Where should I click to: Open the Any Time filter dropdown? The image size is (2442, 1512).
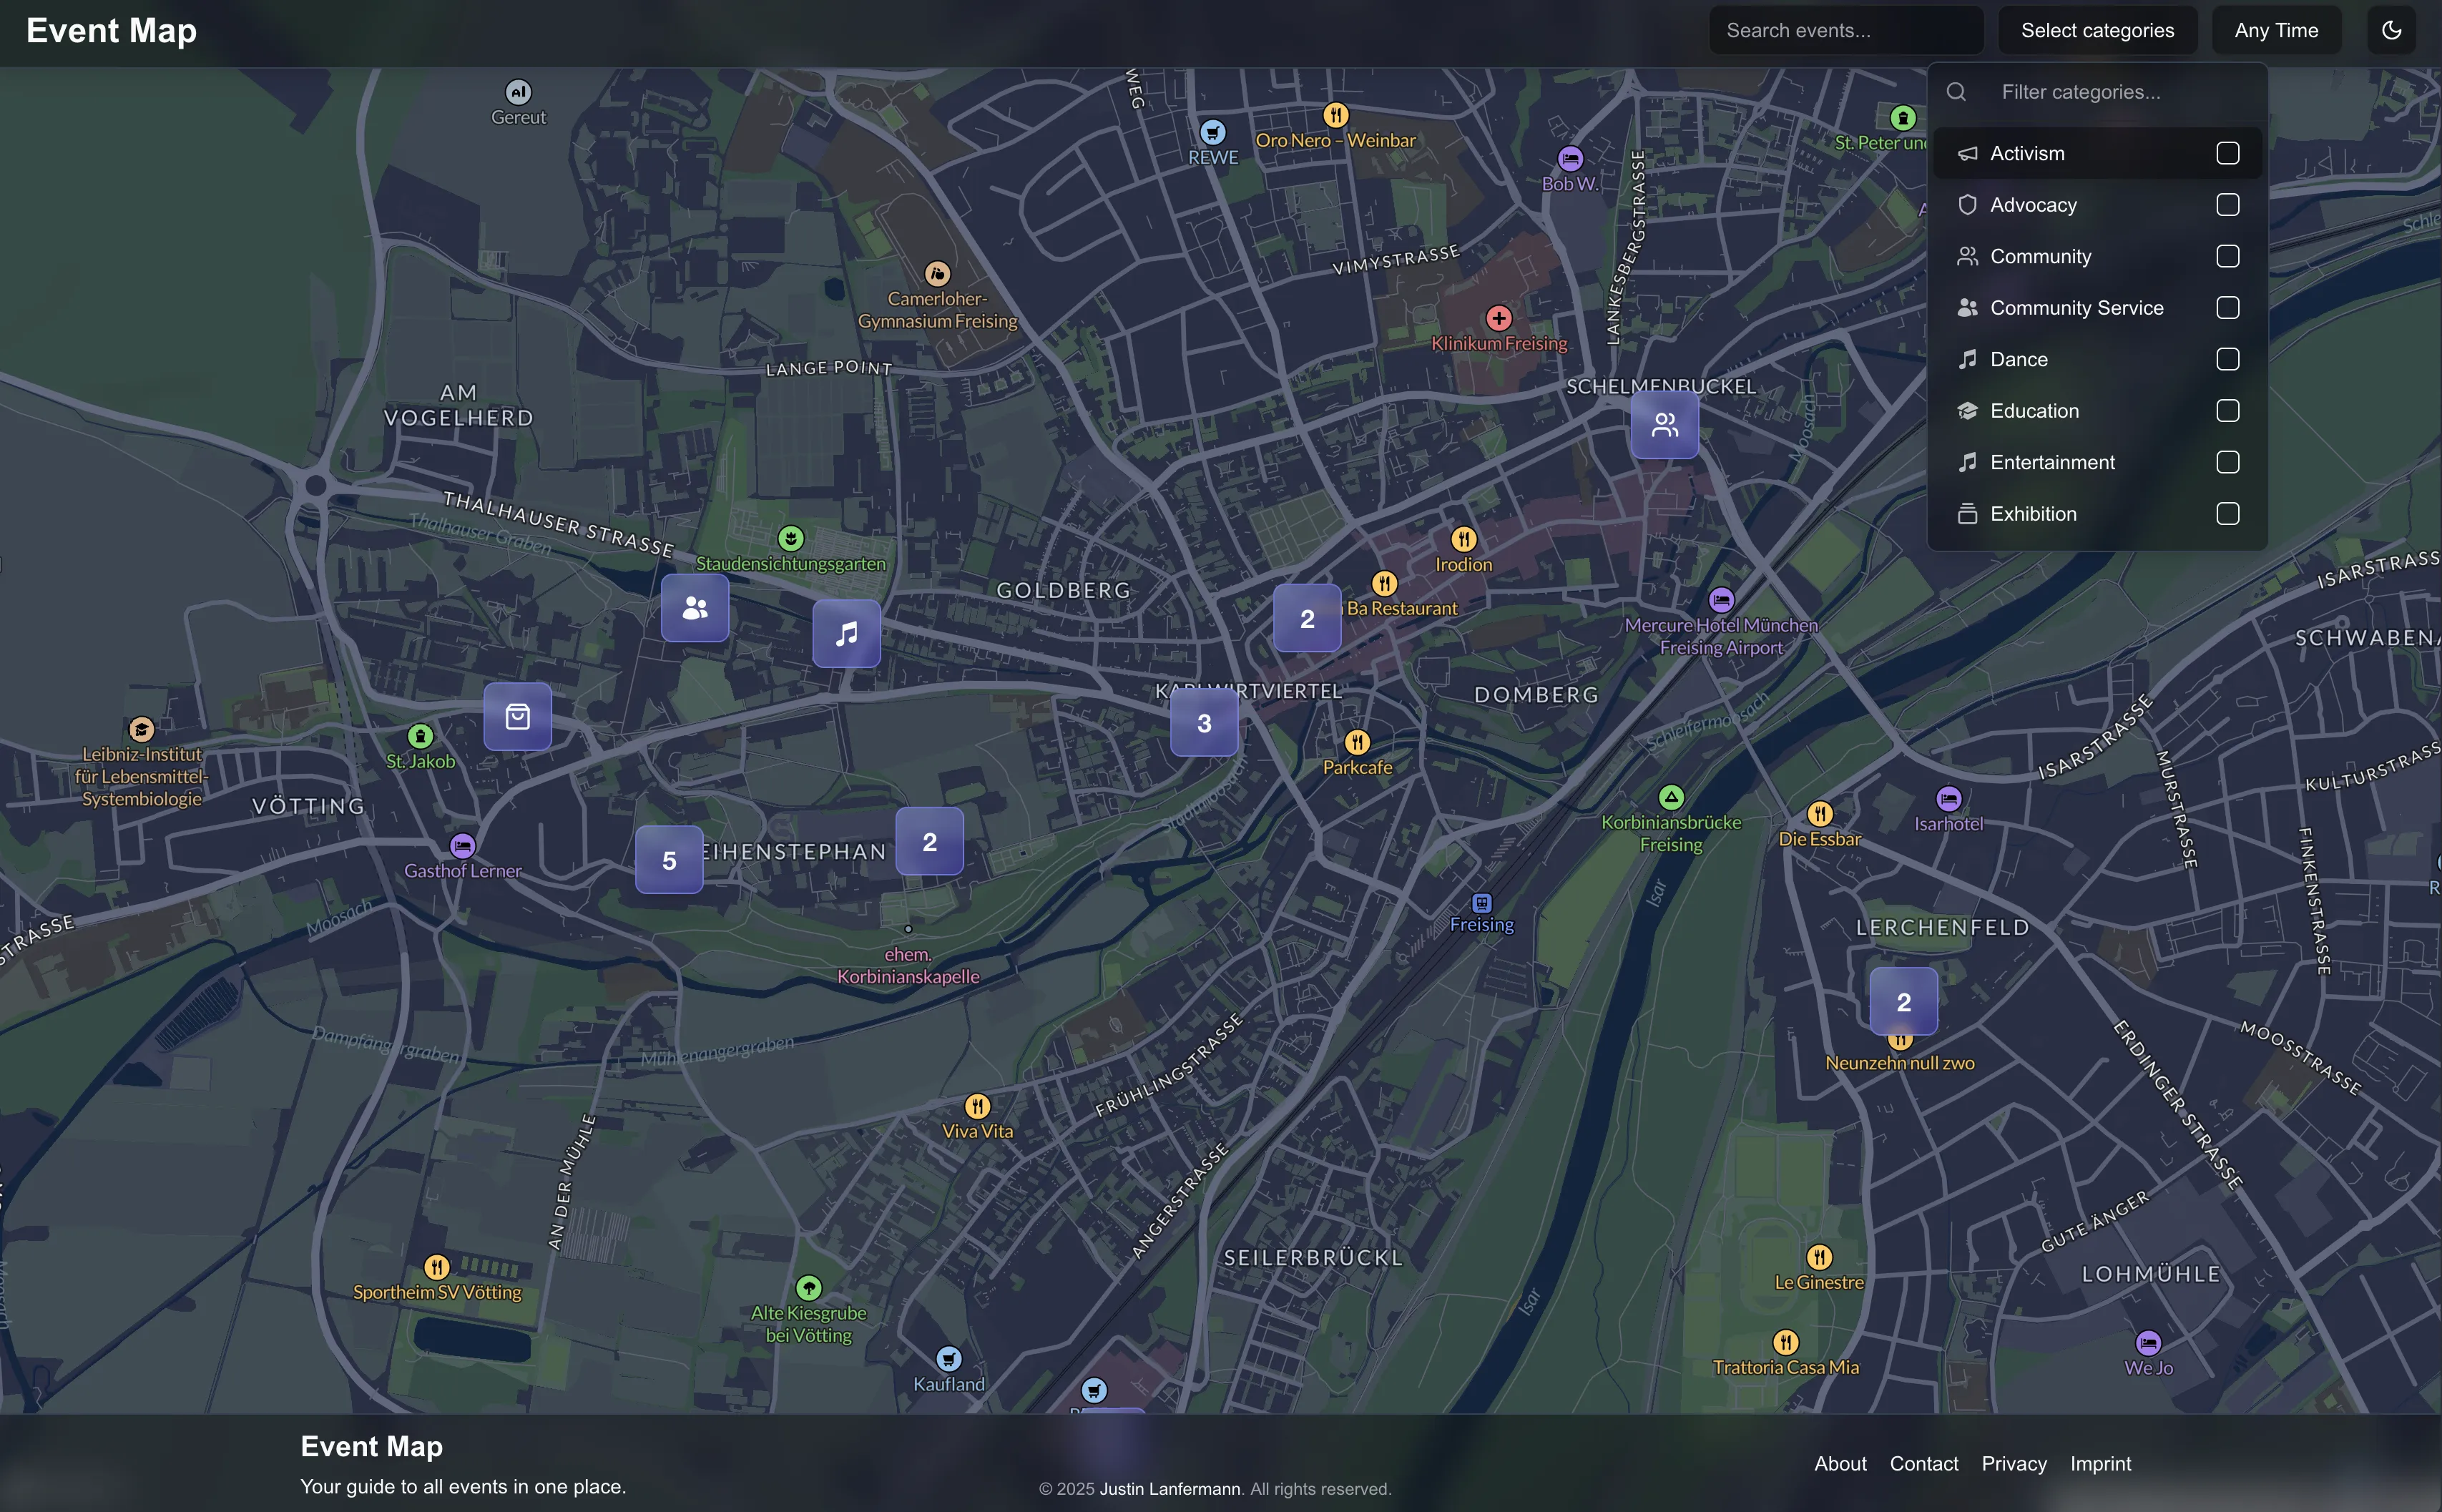(x=2276, y=30)
